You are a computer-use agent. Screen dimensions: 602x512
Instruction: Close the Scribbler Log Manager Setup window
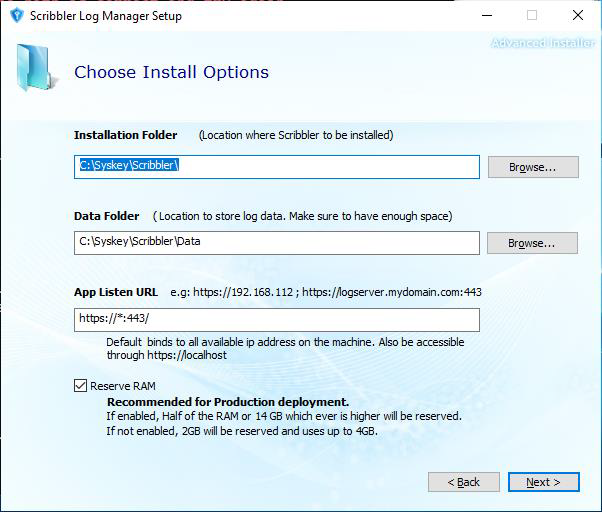578,16
